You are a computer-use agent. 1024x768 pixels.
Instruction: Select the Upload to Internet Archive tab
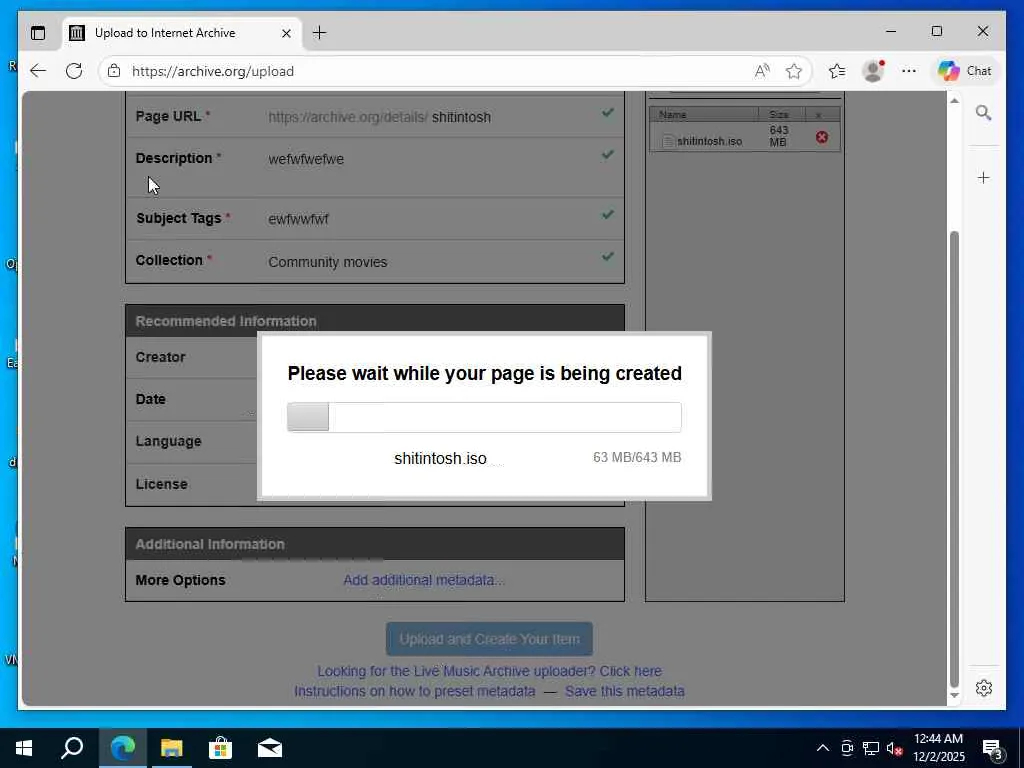182,33
